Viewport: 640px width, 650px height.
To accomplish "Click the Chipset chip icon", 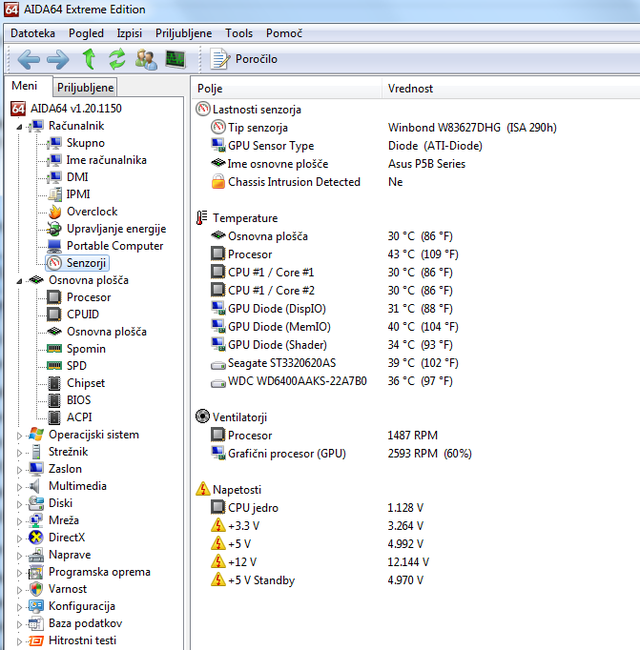I will [54, 383].
